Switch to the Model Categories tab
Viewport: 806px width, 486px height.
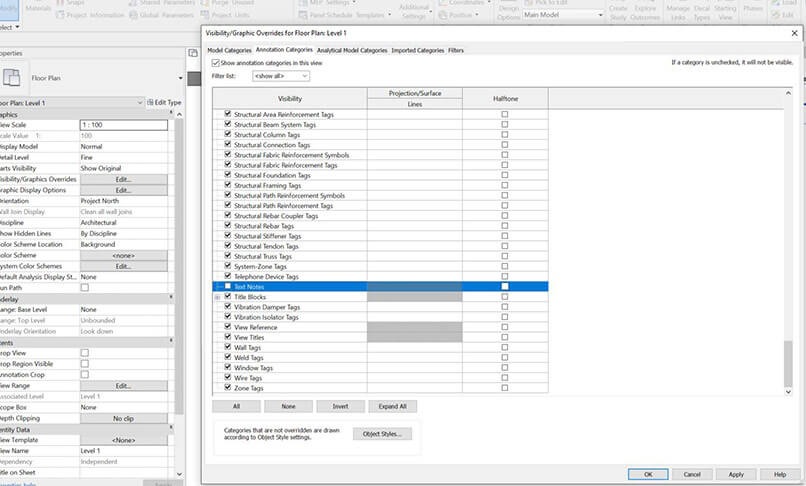[x=229, y=50]
